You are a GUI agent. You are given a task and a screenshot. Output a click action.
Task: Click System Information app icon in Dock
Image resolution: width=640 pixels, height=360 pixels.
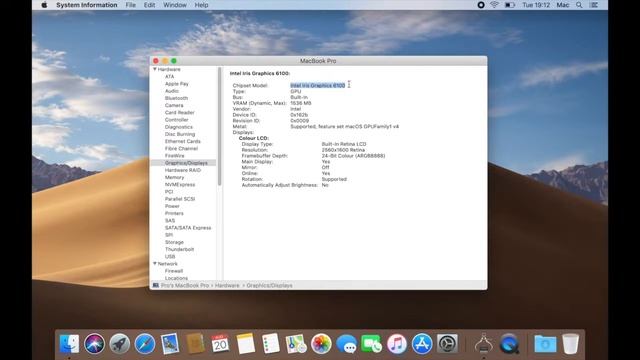484,344
